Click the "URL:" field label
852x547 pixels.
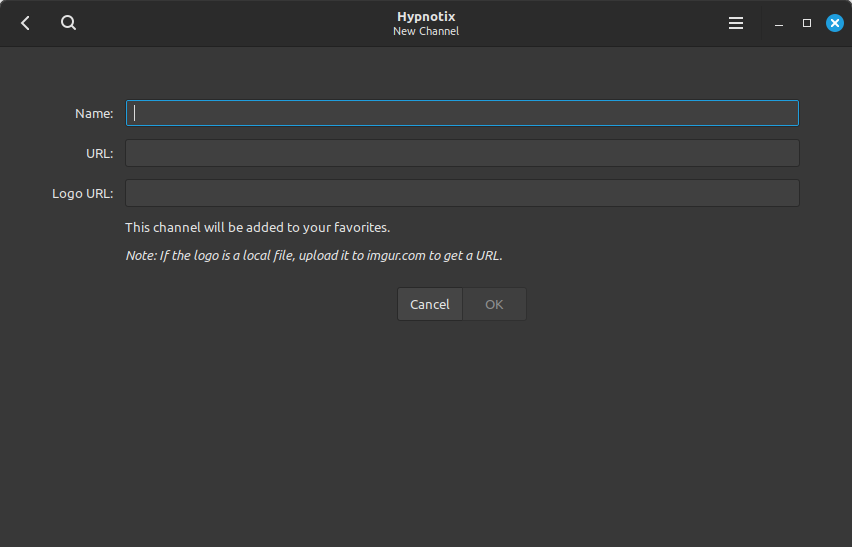coord(99,154)
